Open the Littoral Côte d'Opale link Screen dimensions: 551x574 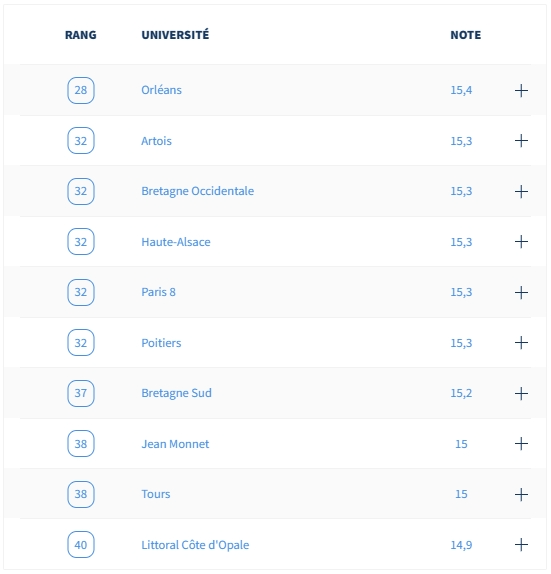[195, 545]
